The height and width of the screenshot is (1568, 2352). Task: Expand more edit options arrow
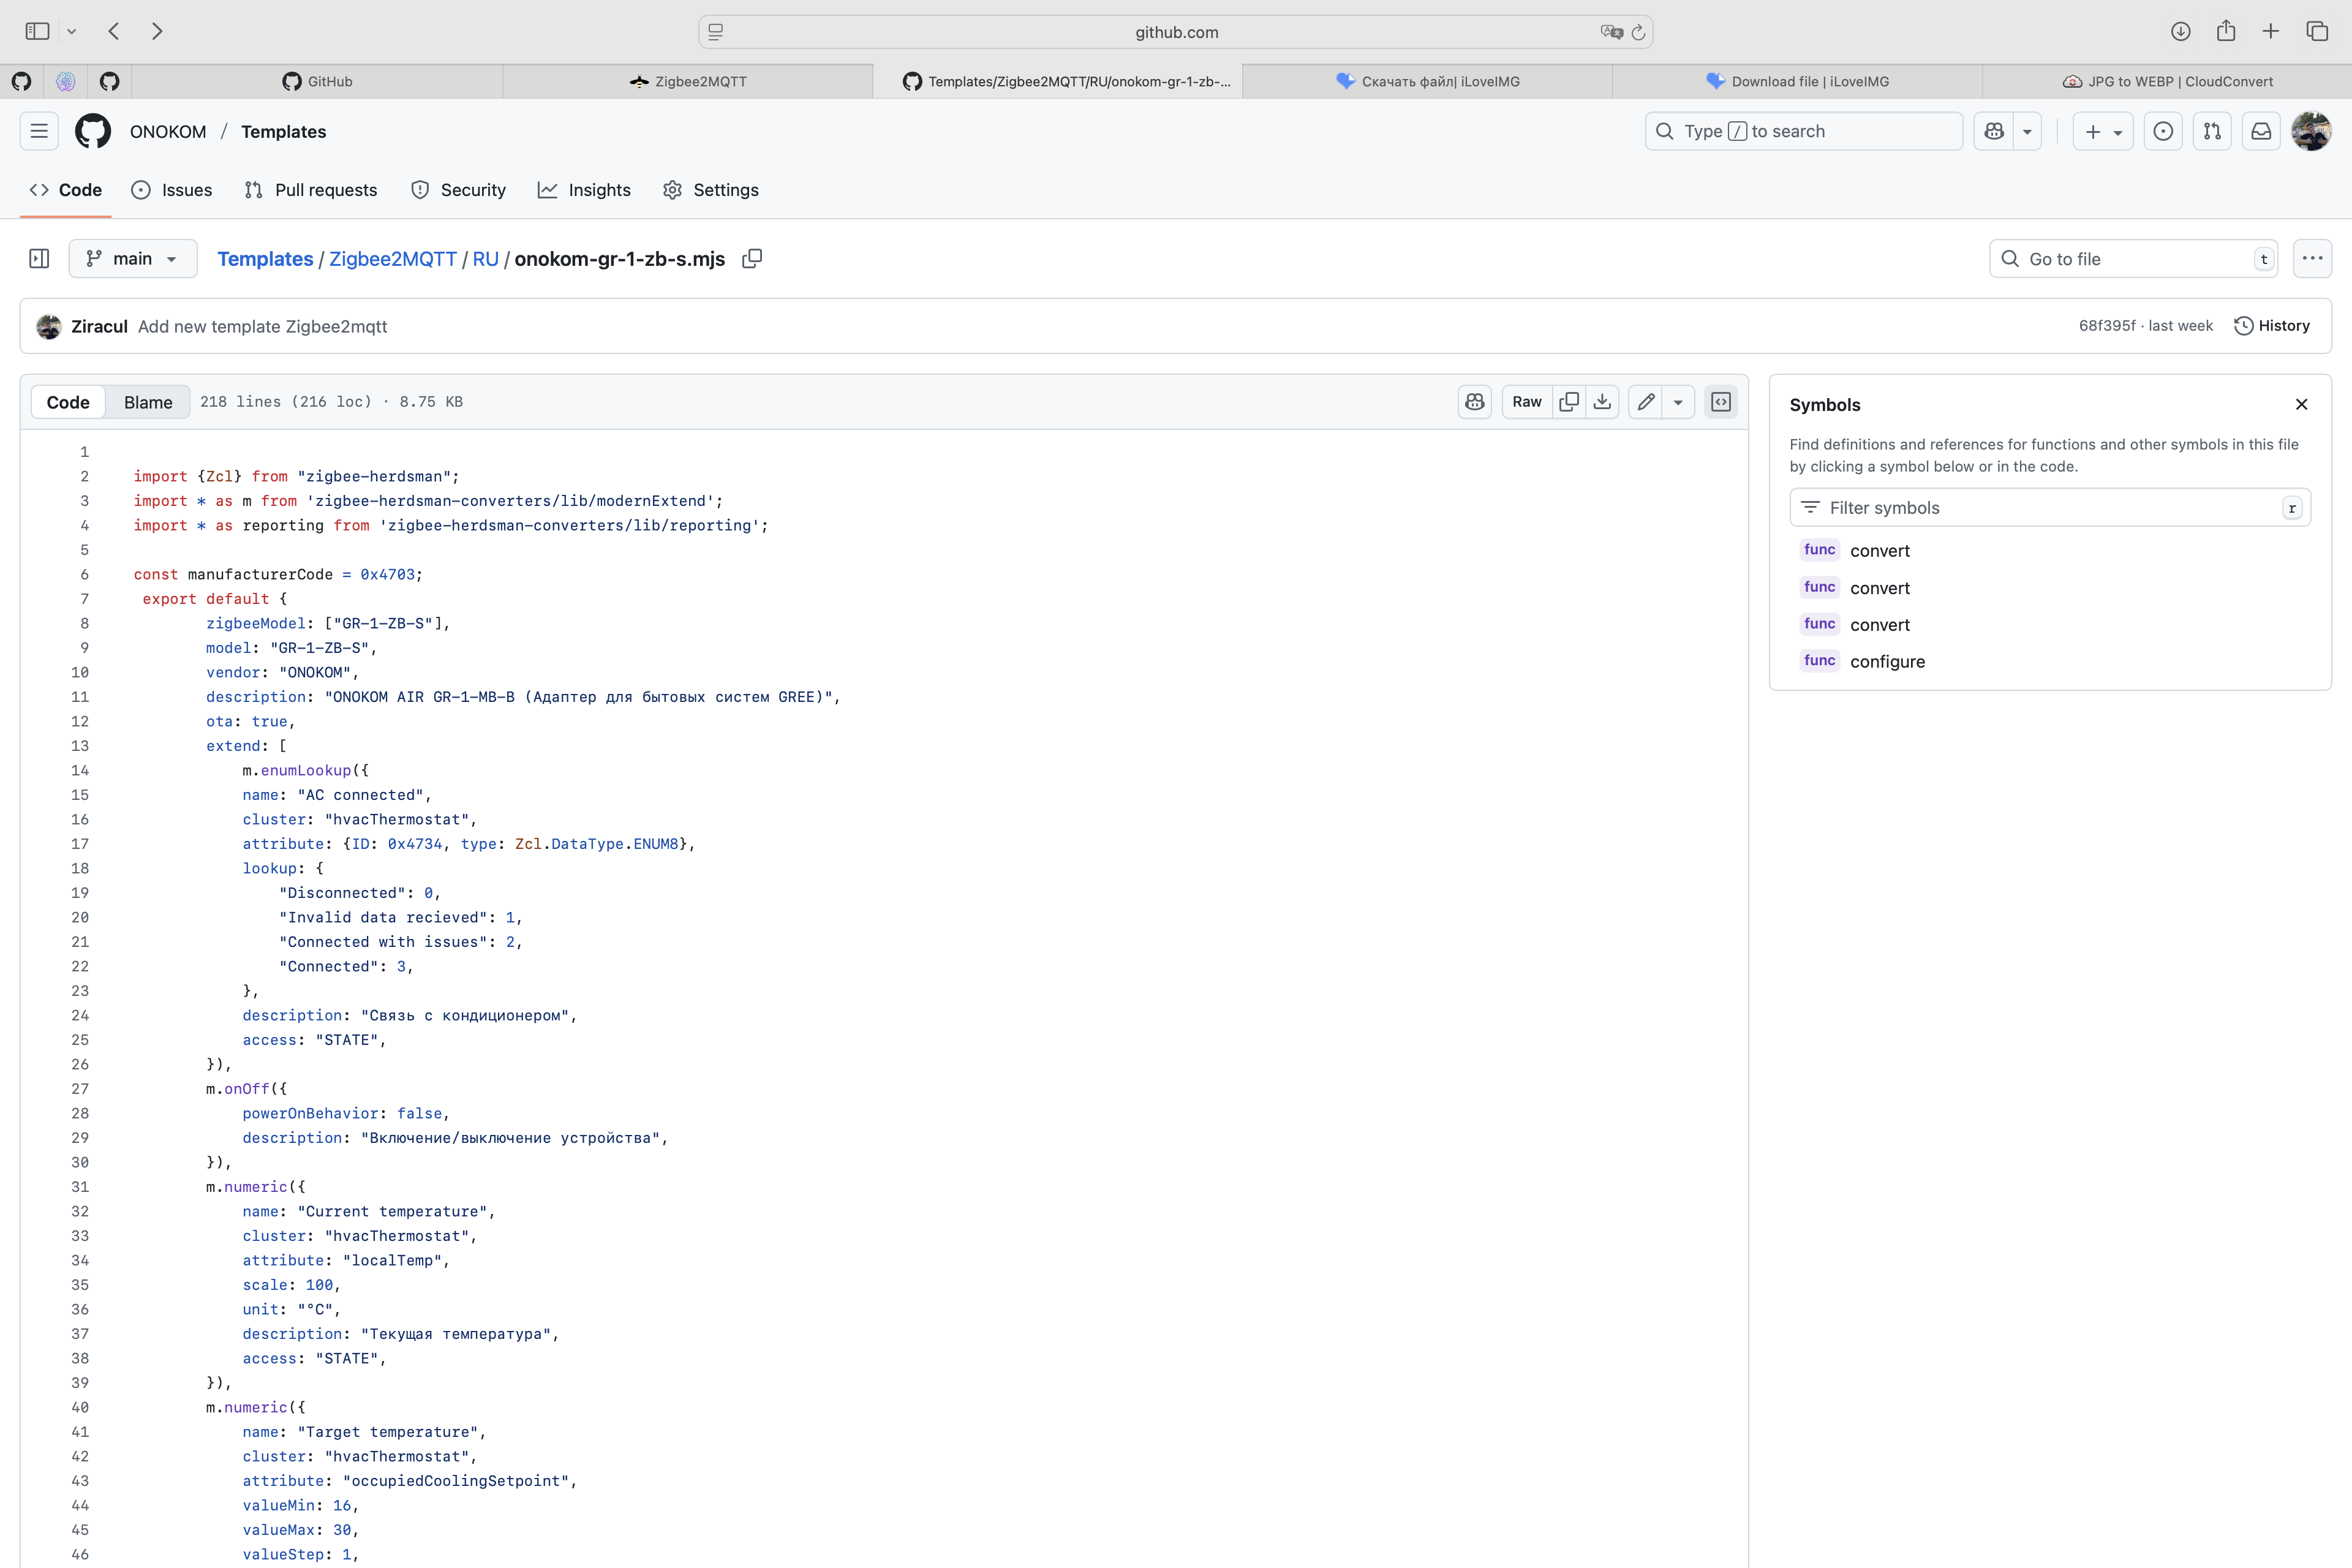(x=1678, y=402)
